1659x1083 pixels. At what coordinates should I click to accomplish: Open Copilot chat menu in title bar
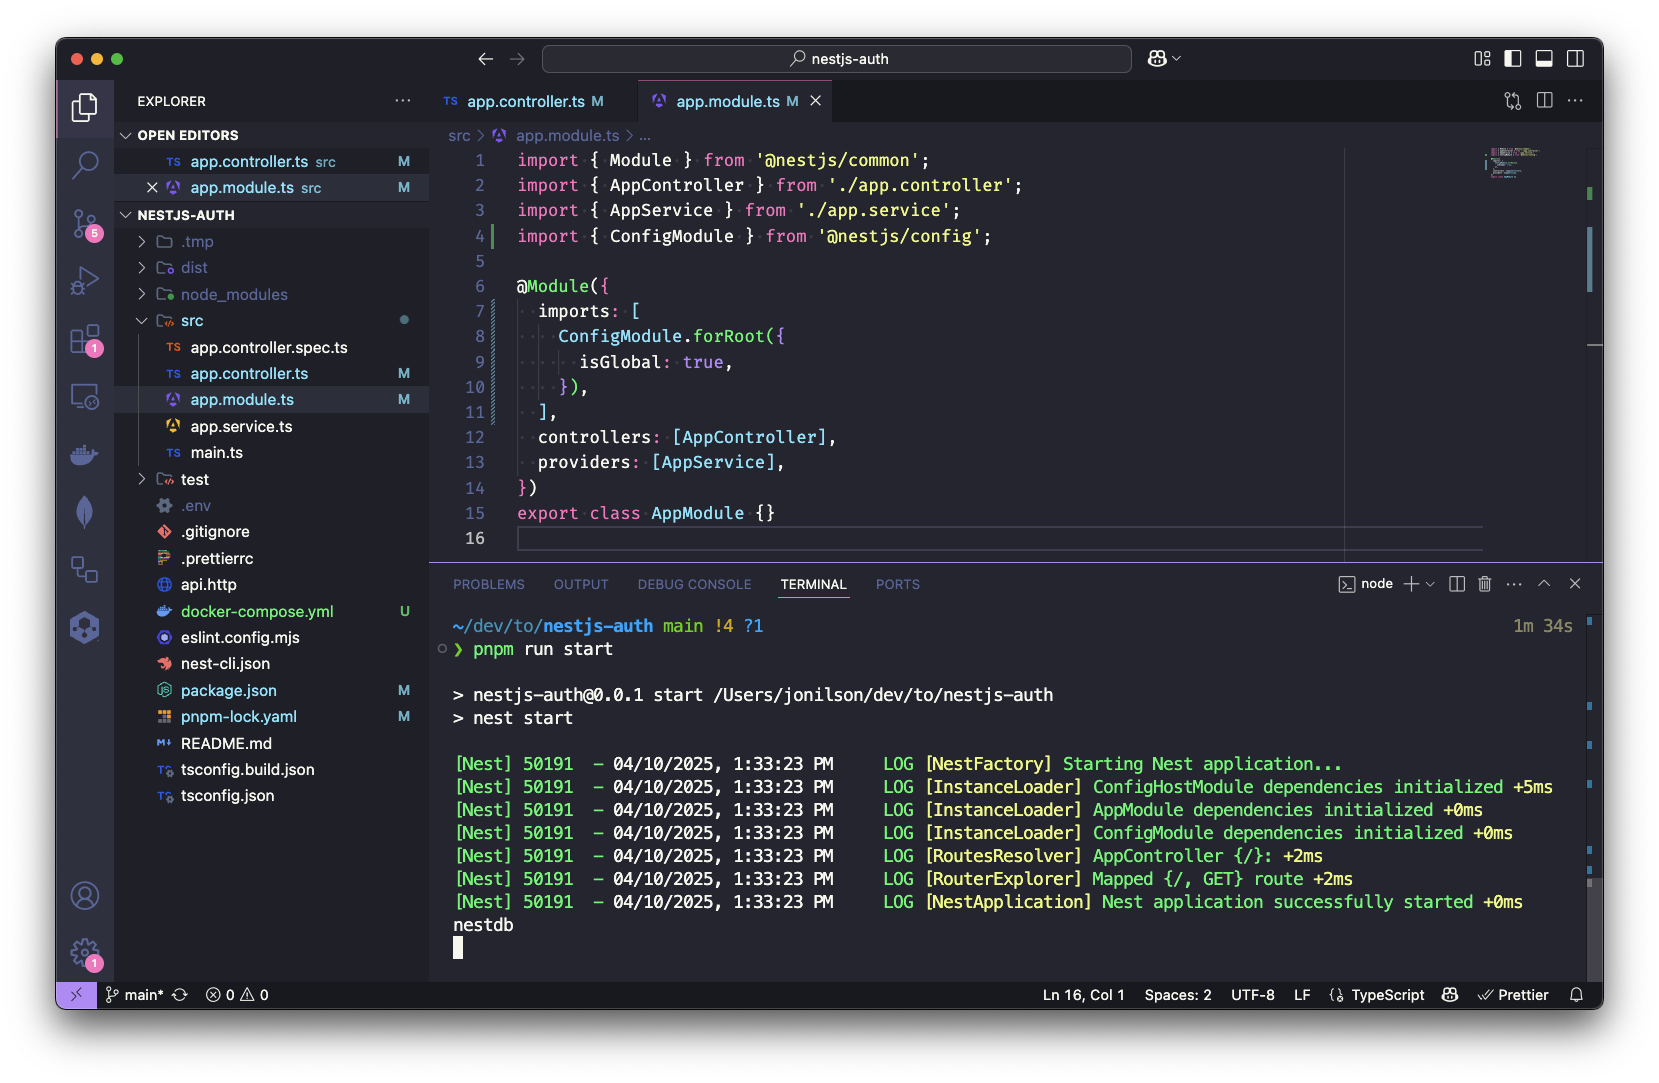pos(1164,59)
